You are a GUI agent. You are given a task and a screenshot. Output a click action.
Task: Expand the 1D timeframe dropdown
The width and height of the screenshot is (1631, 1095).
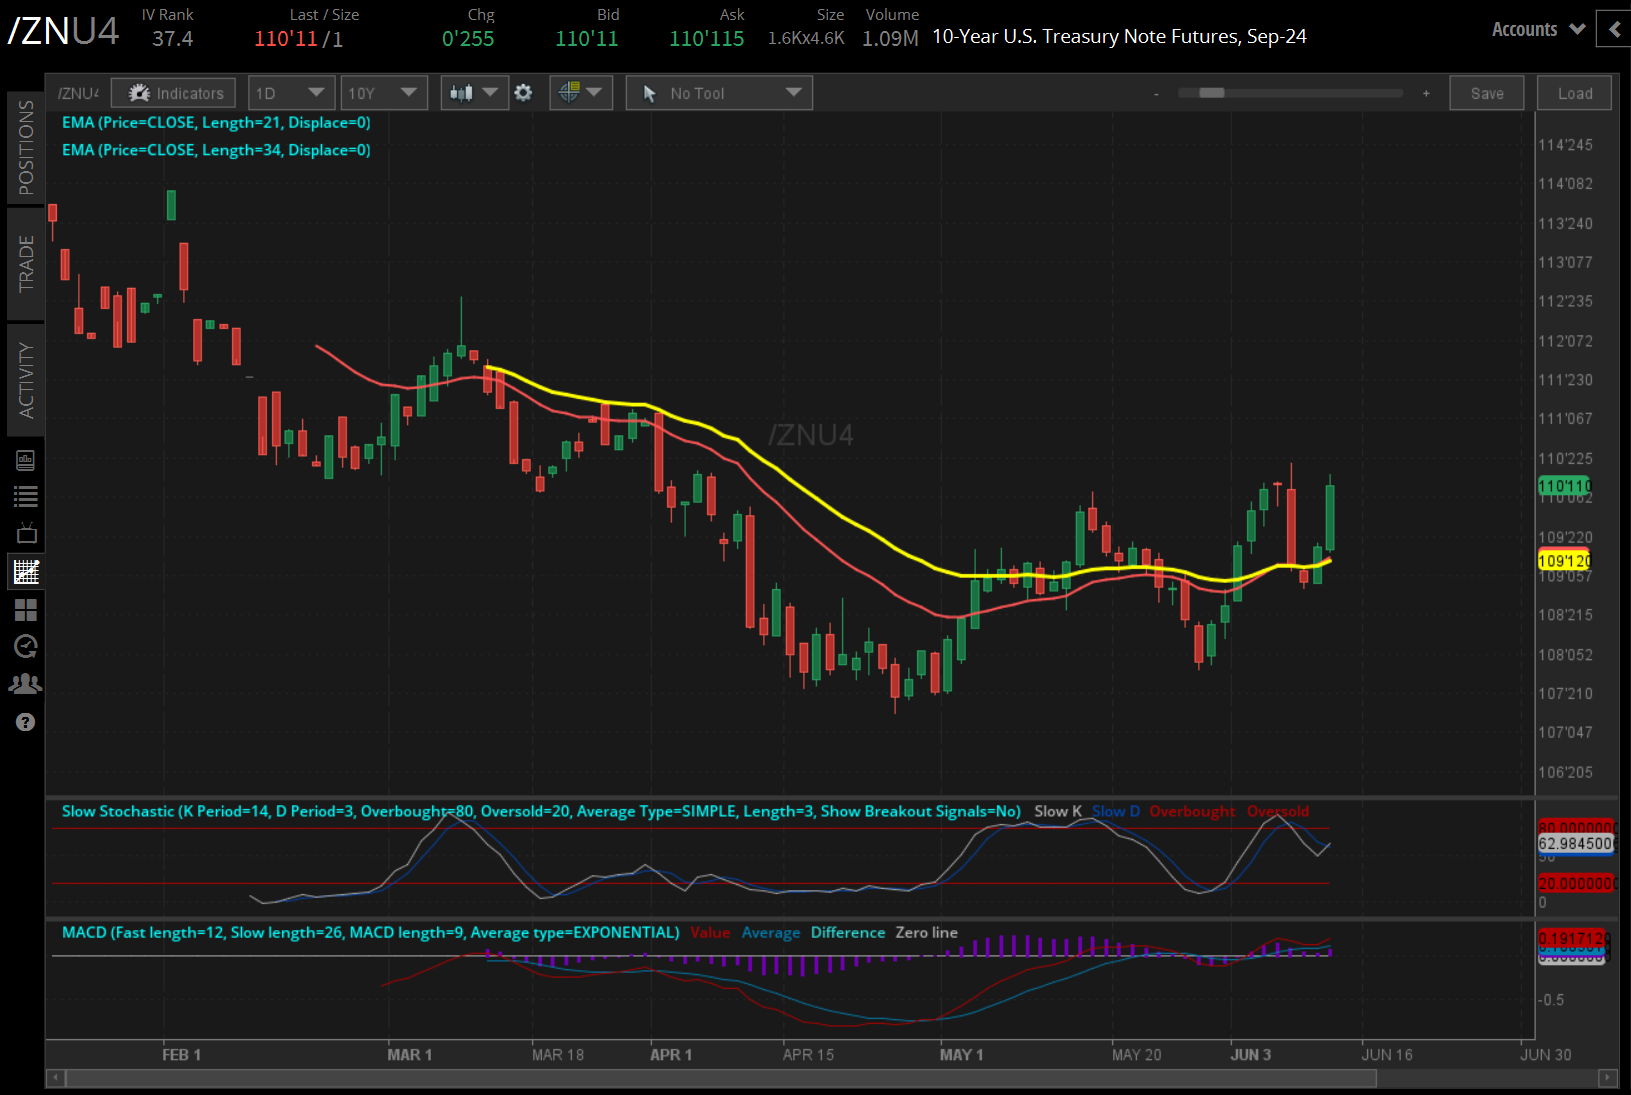pos(291,93)
